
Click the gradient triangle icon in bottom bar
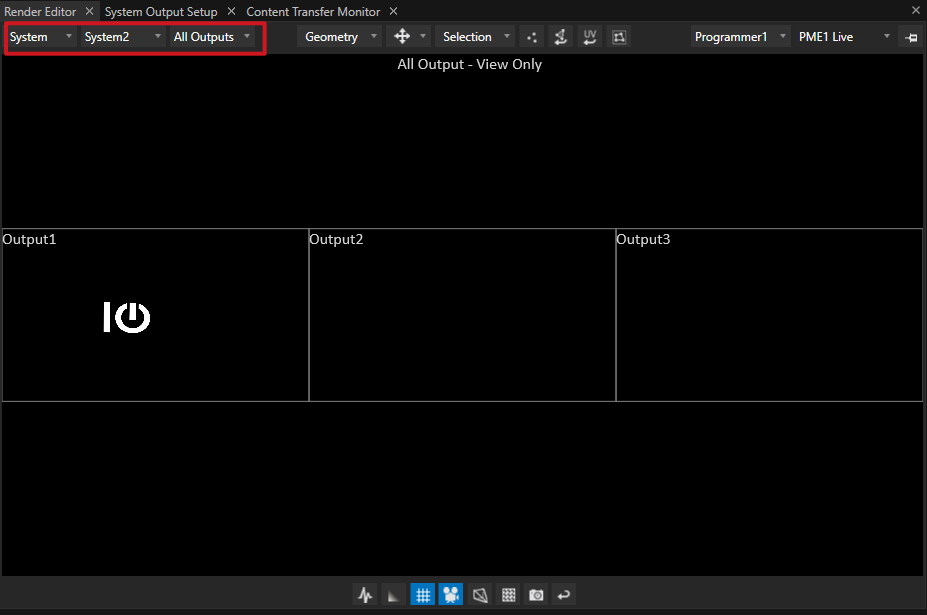tap(393, 594)
